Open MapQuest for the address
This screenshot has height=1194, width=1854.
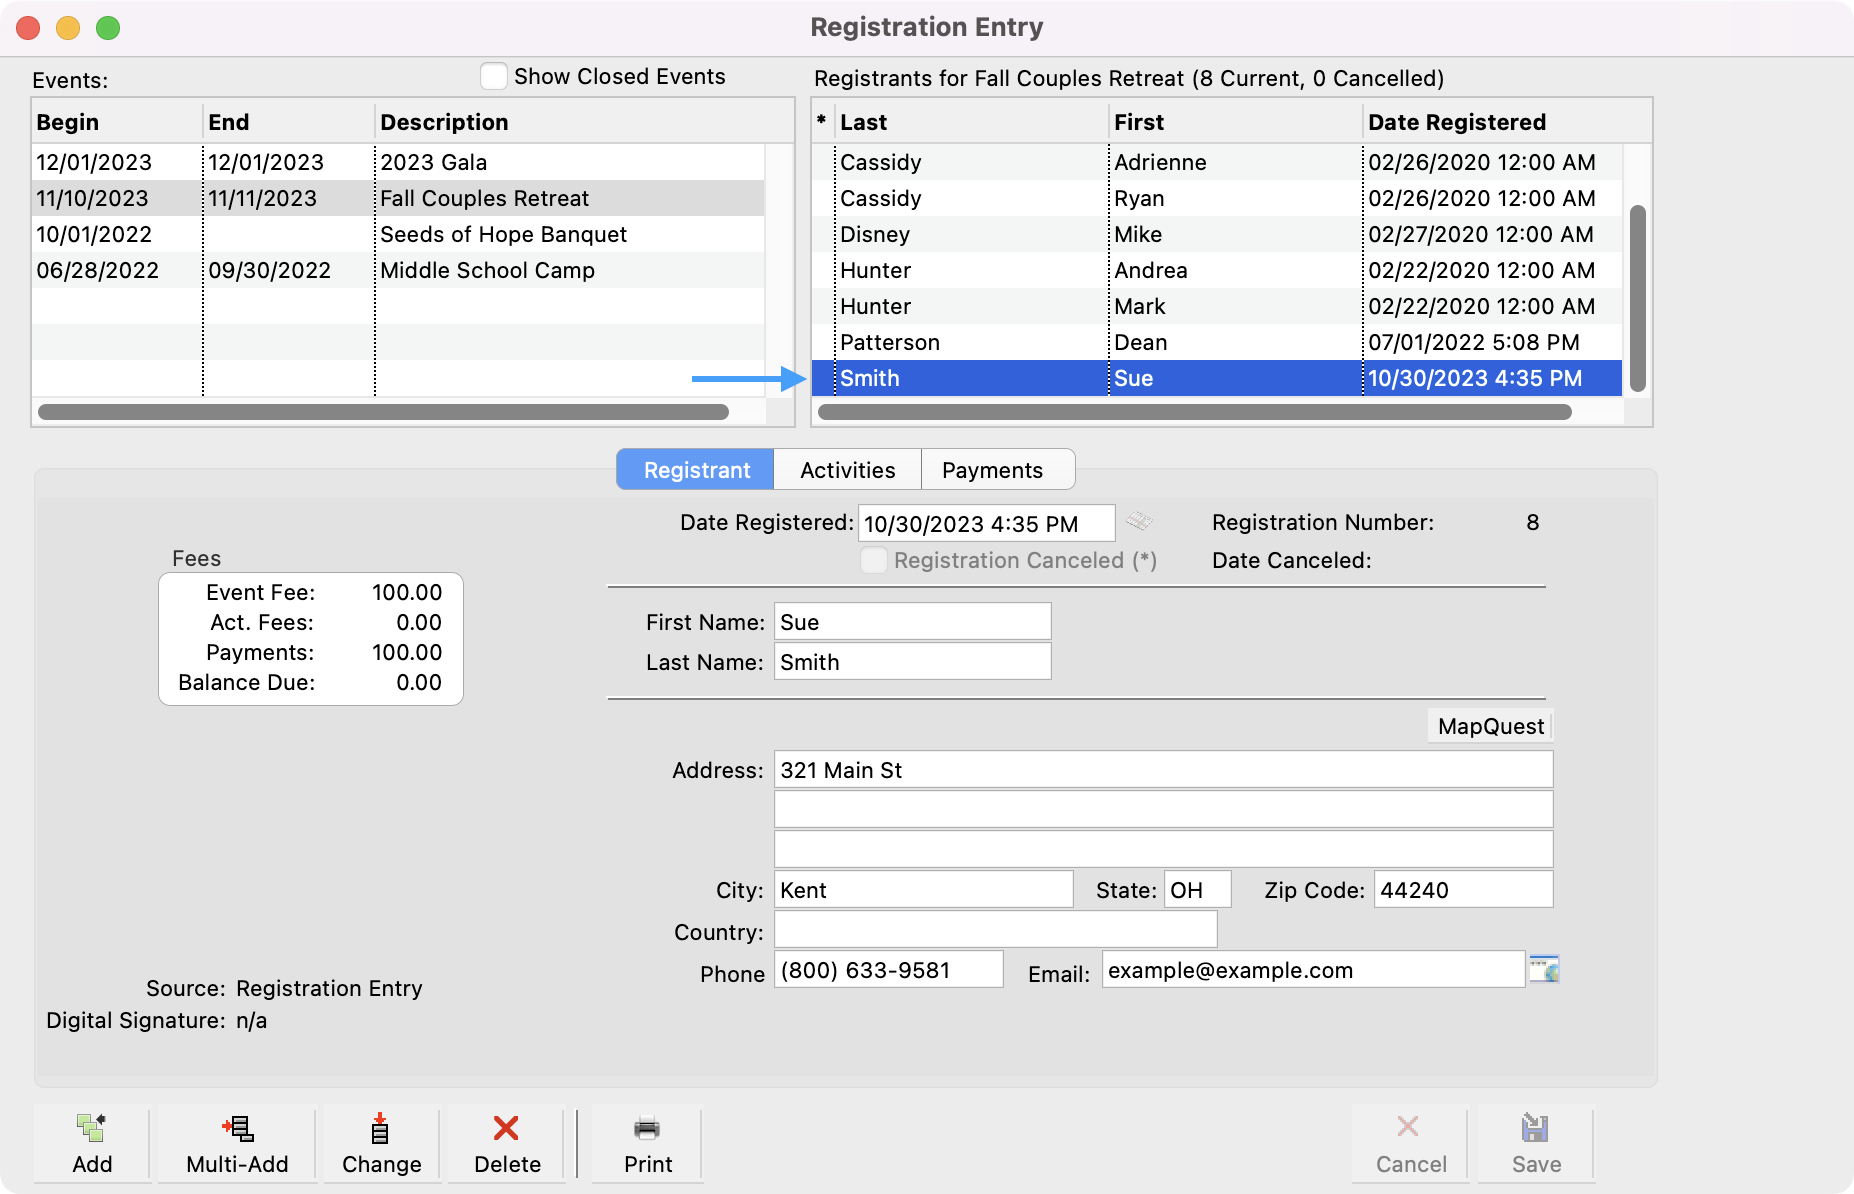pyautogui.click(x=1490, y=727)
